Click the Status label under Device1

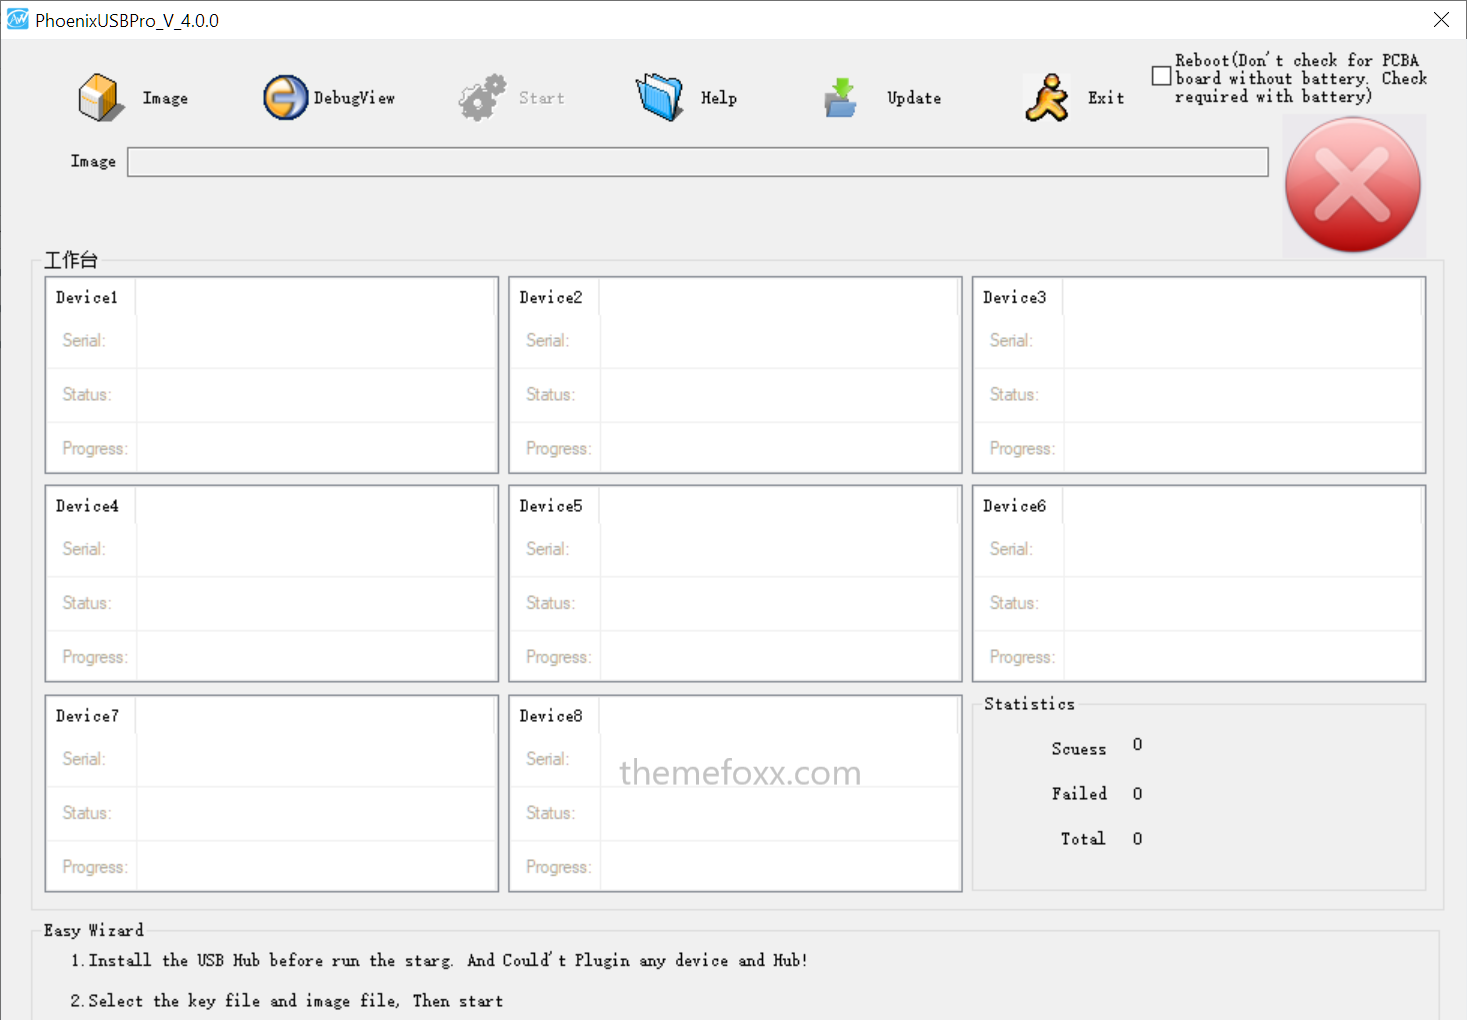tap(87, 395)
